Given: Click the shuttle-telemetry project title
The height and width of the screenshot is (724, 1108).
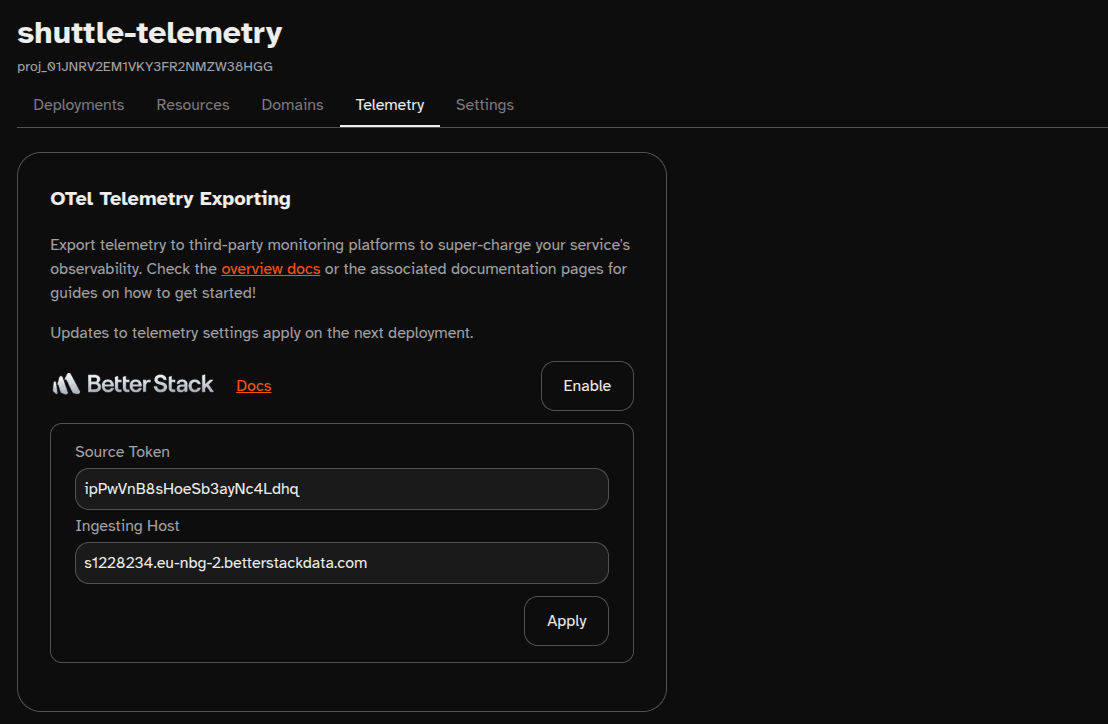Looking at the screenshot, I should (150, 33).
